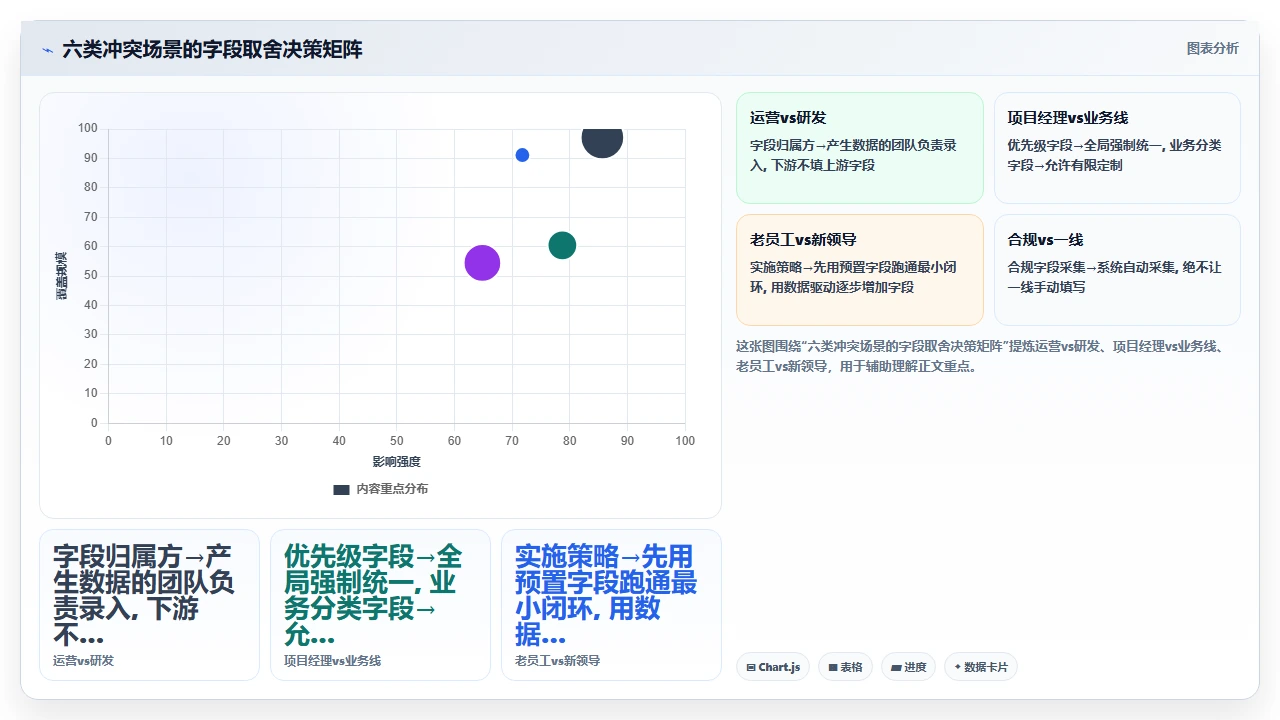The image size is (1280, 720).
Task: Click the lightning icon beside the title
Action: coord(47,50)
